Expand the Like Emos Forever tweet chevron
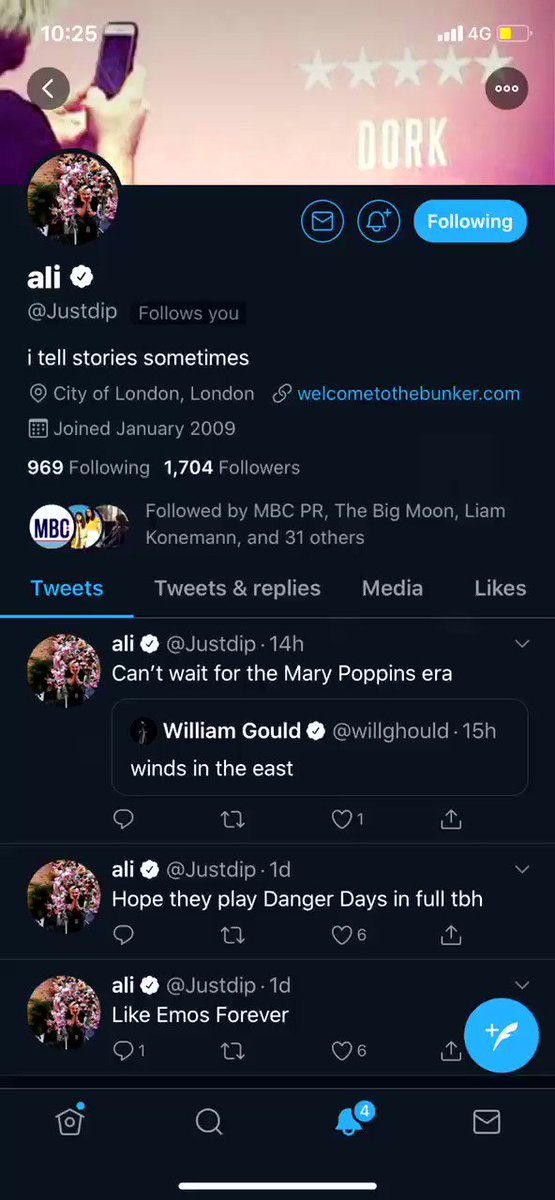The width and height of the screenshot is (555, 1200). (522, 985)
